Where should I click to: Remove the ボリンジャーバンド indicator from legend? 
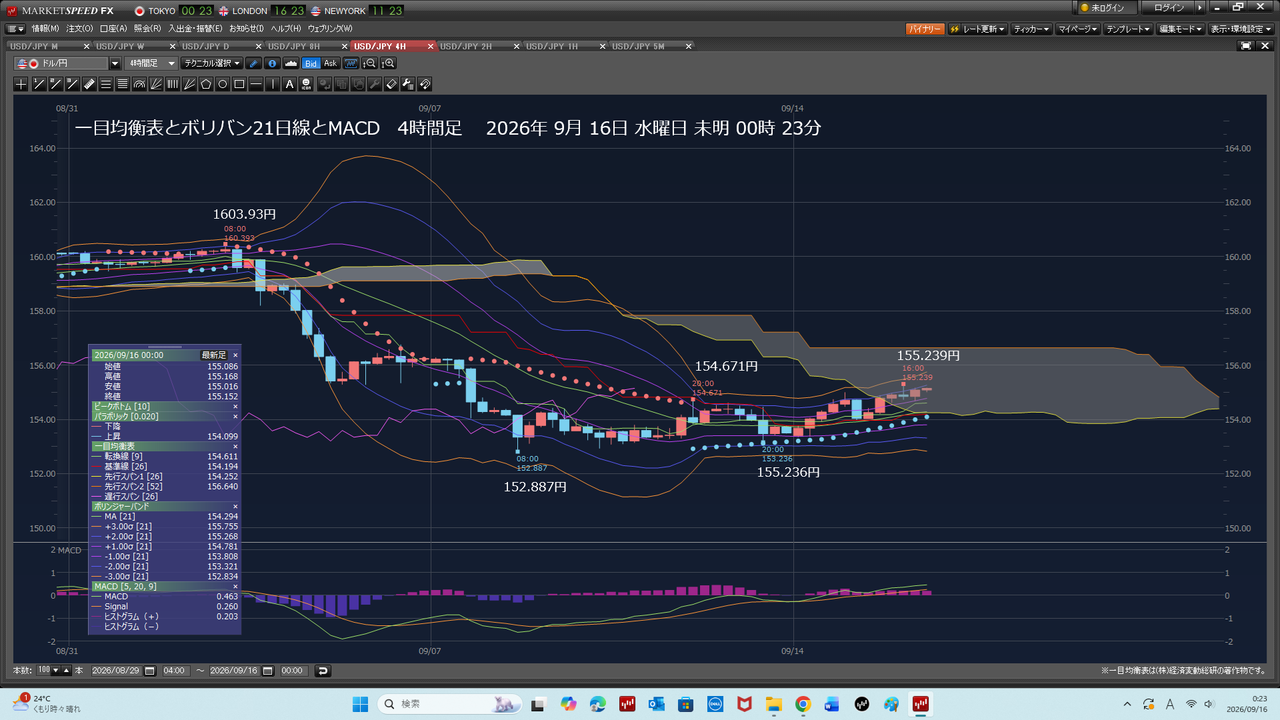(x=236, y=507)
